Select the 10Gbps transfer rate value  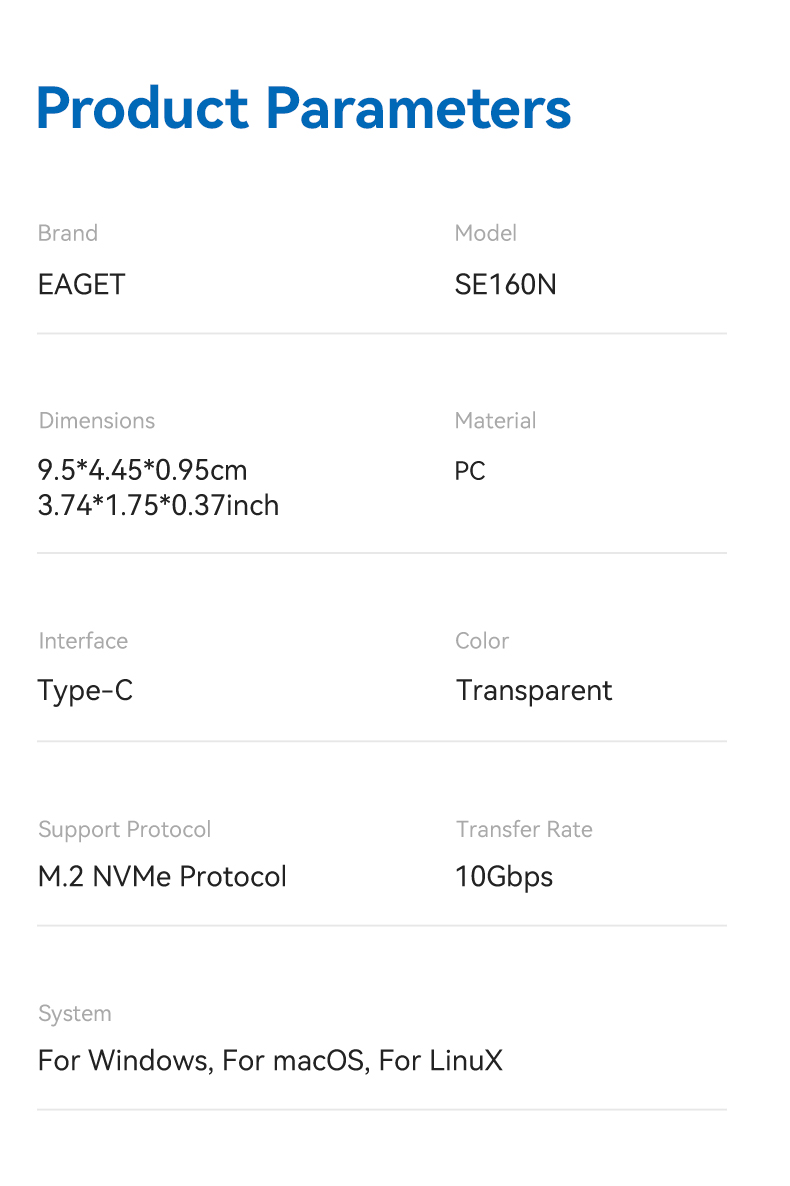pyautogui.click(x=504, y=877)
